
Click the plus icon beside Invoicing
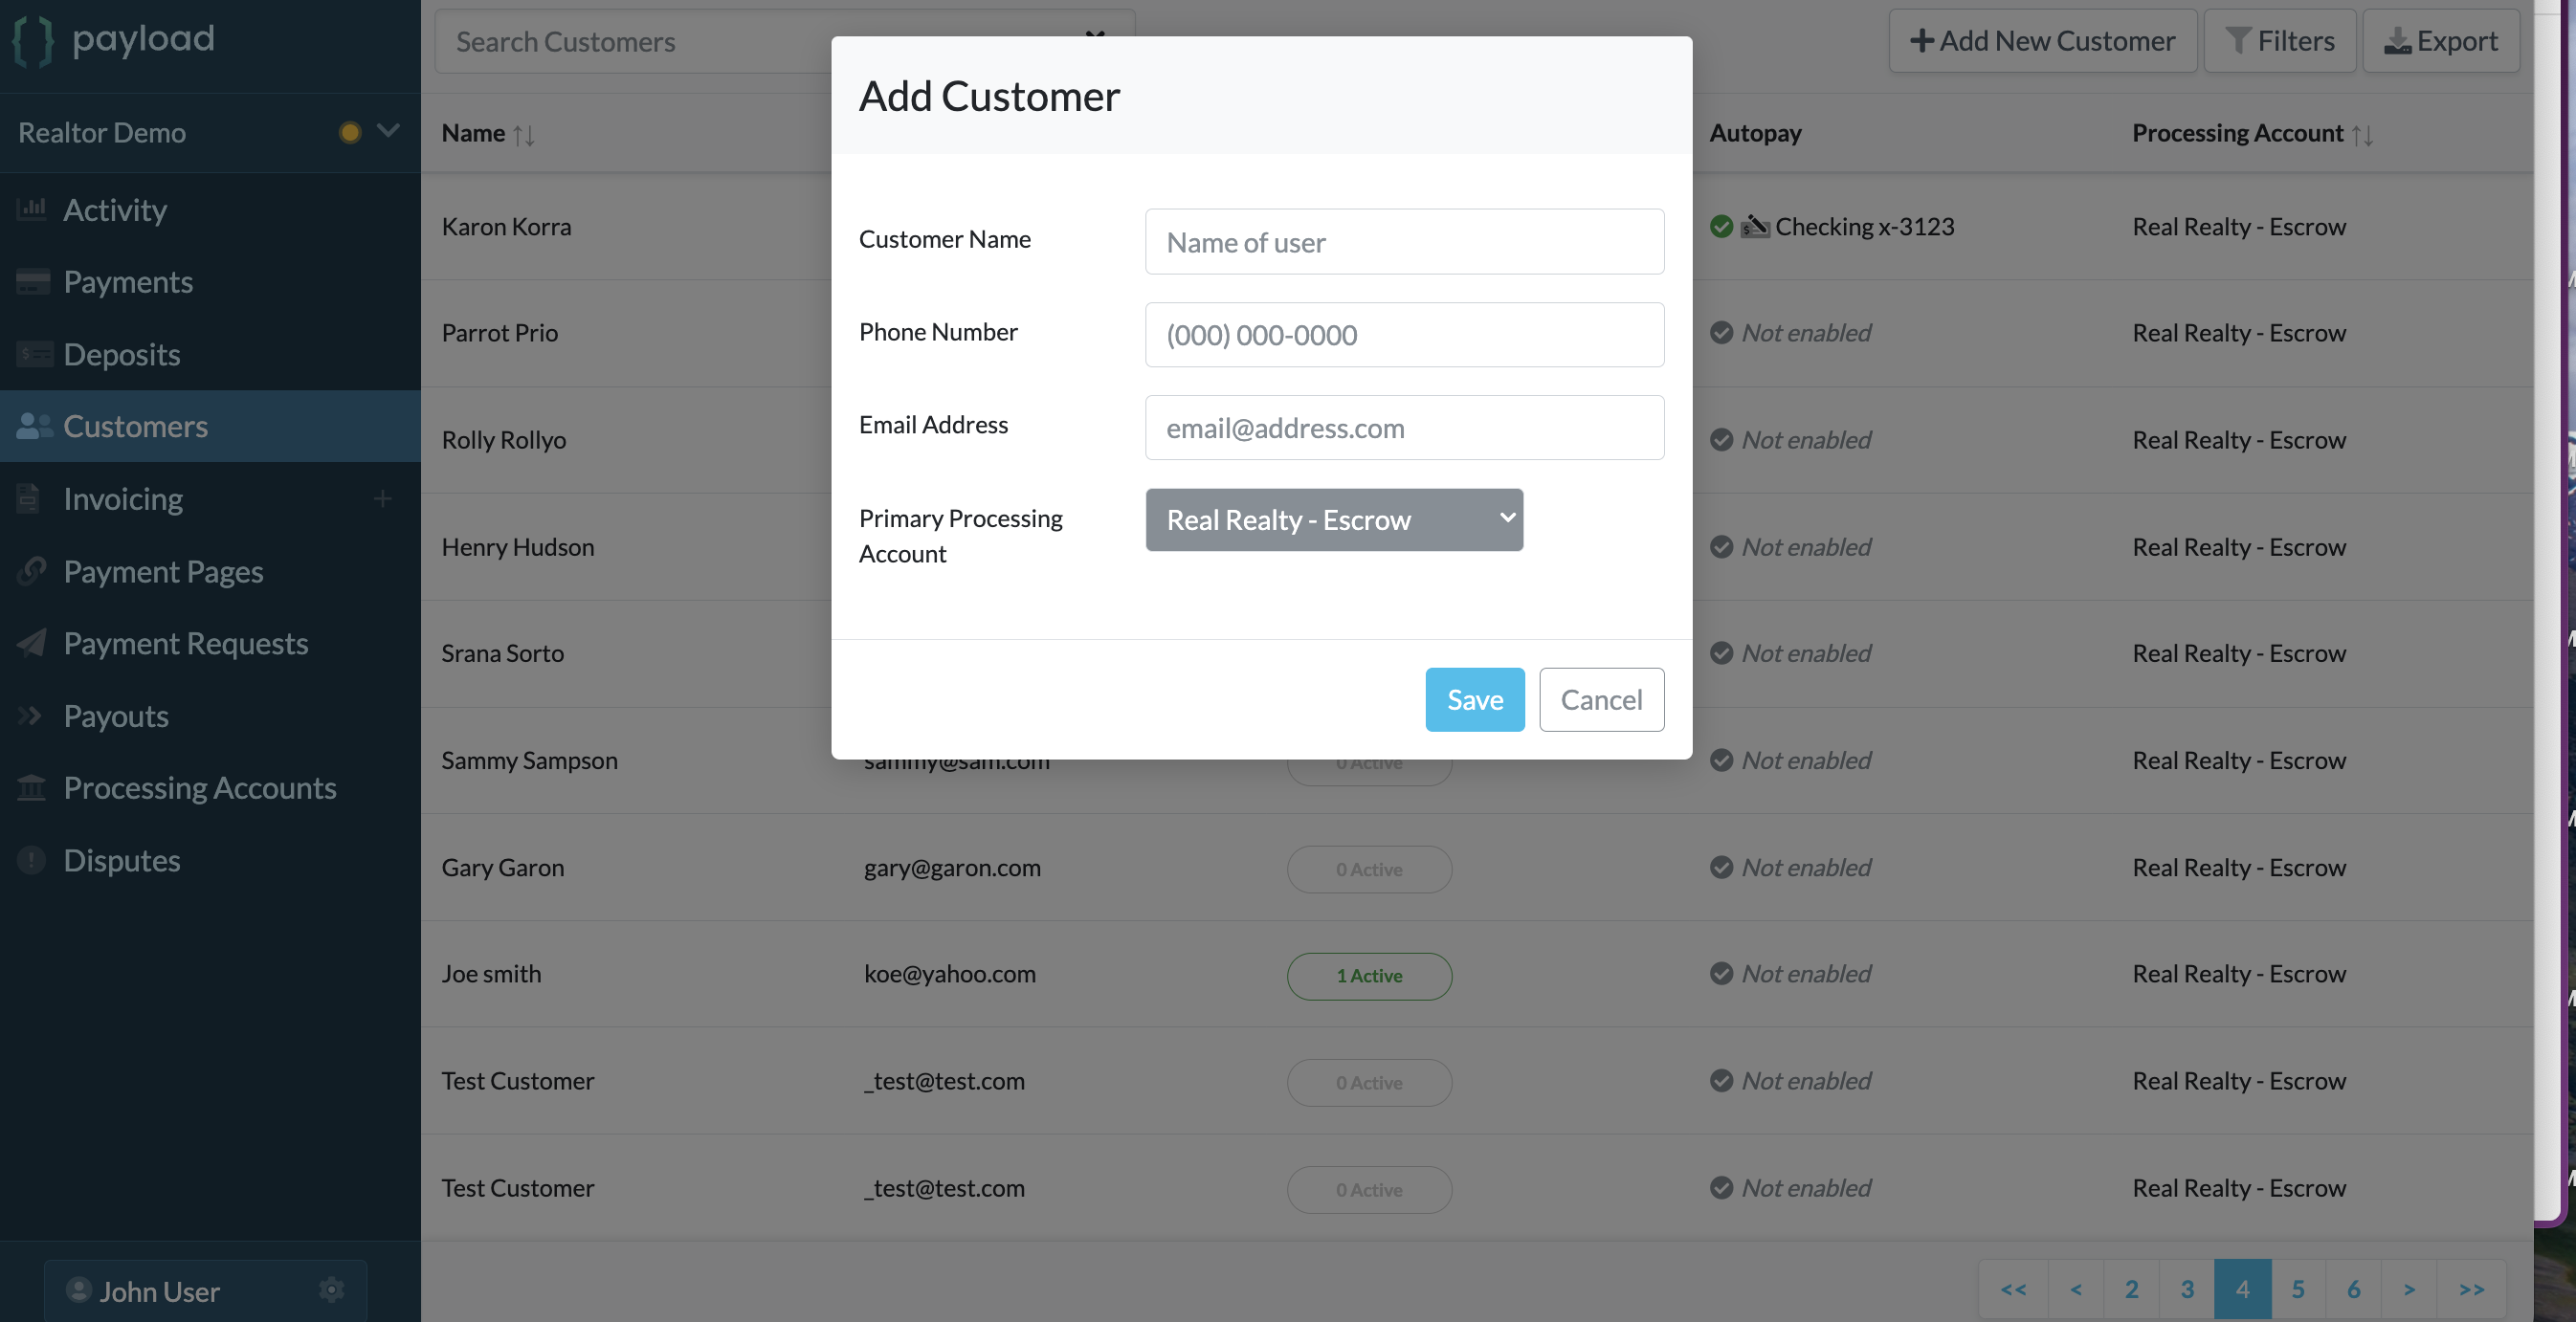tap(382, 498)
